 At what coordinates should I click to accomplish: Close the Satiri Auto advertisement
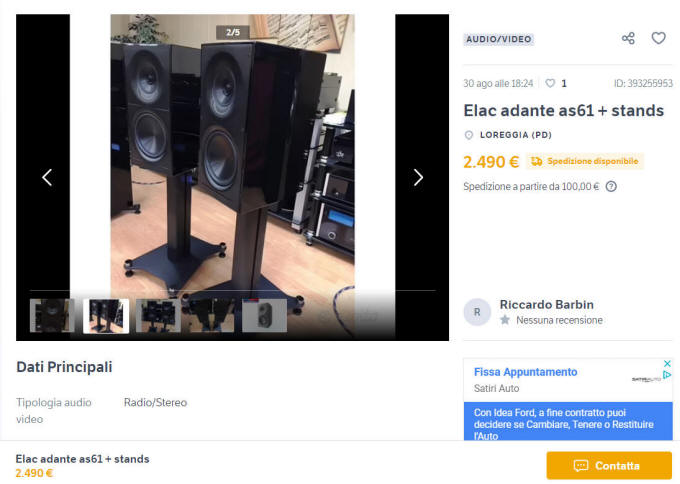pos(667,363)
